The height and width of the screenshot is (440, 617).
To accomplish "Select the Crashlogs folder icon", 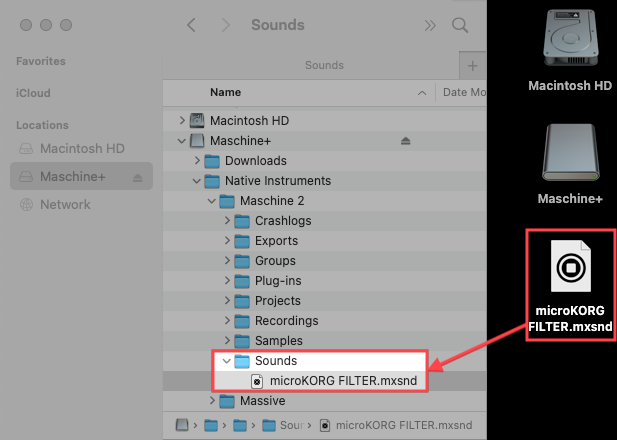I will click(x=242, y=221).
